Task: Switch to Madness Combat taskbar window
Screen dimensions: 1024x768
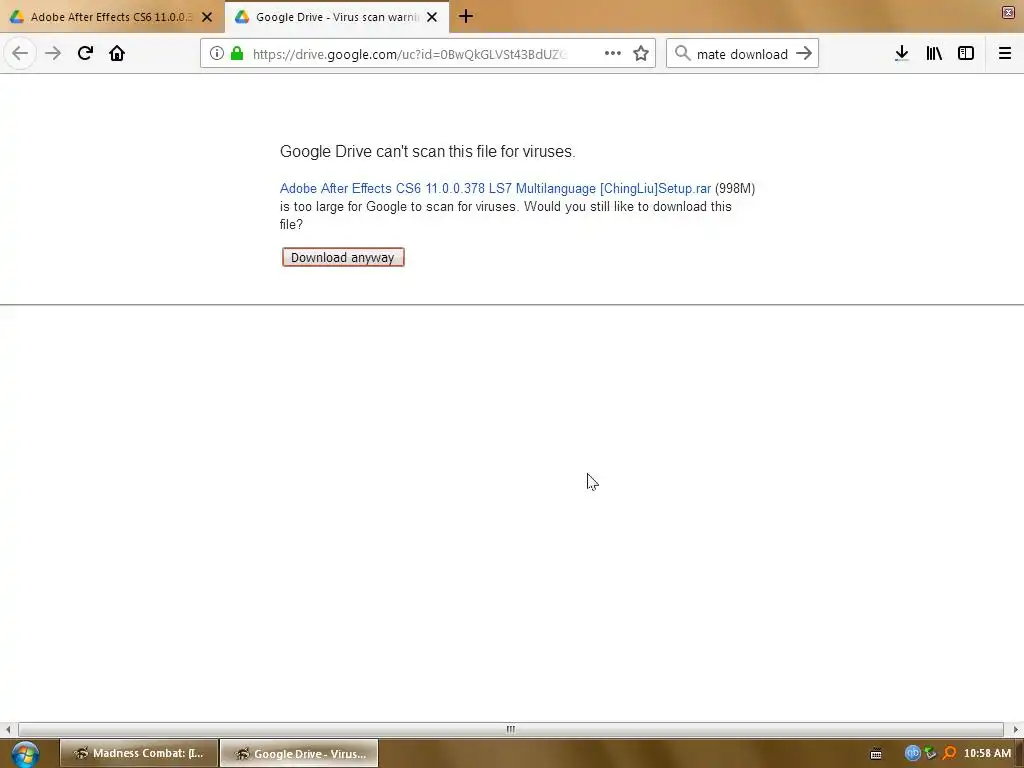Action: [138, 753]
